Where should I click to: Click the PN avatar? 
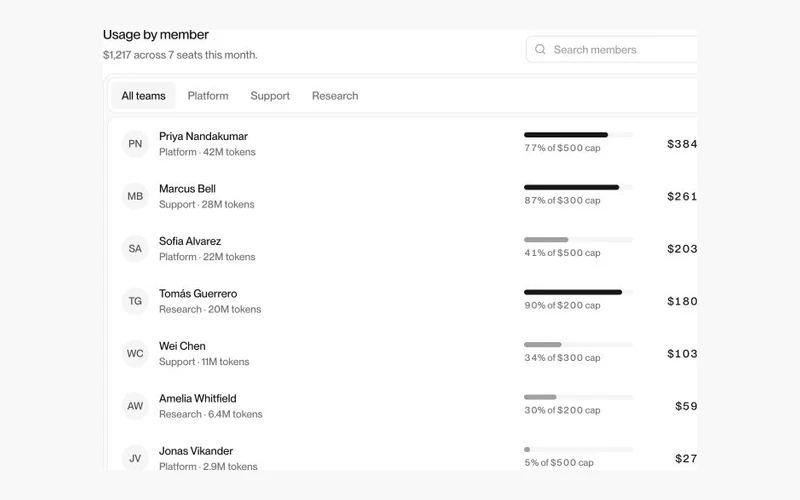pyautogui.click(x=135, y=144)
